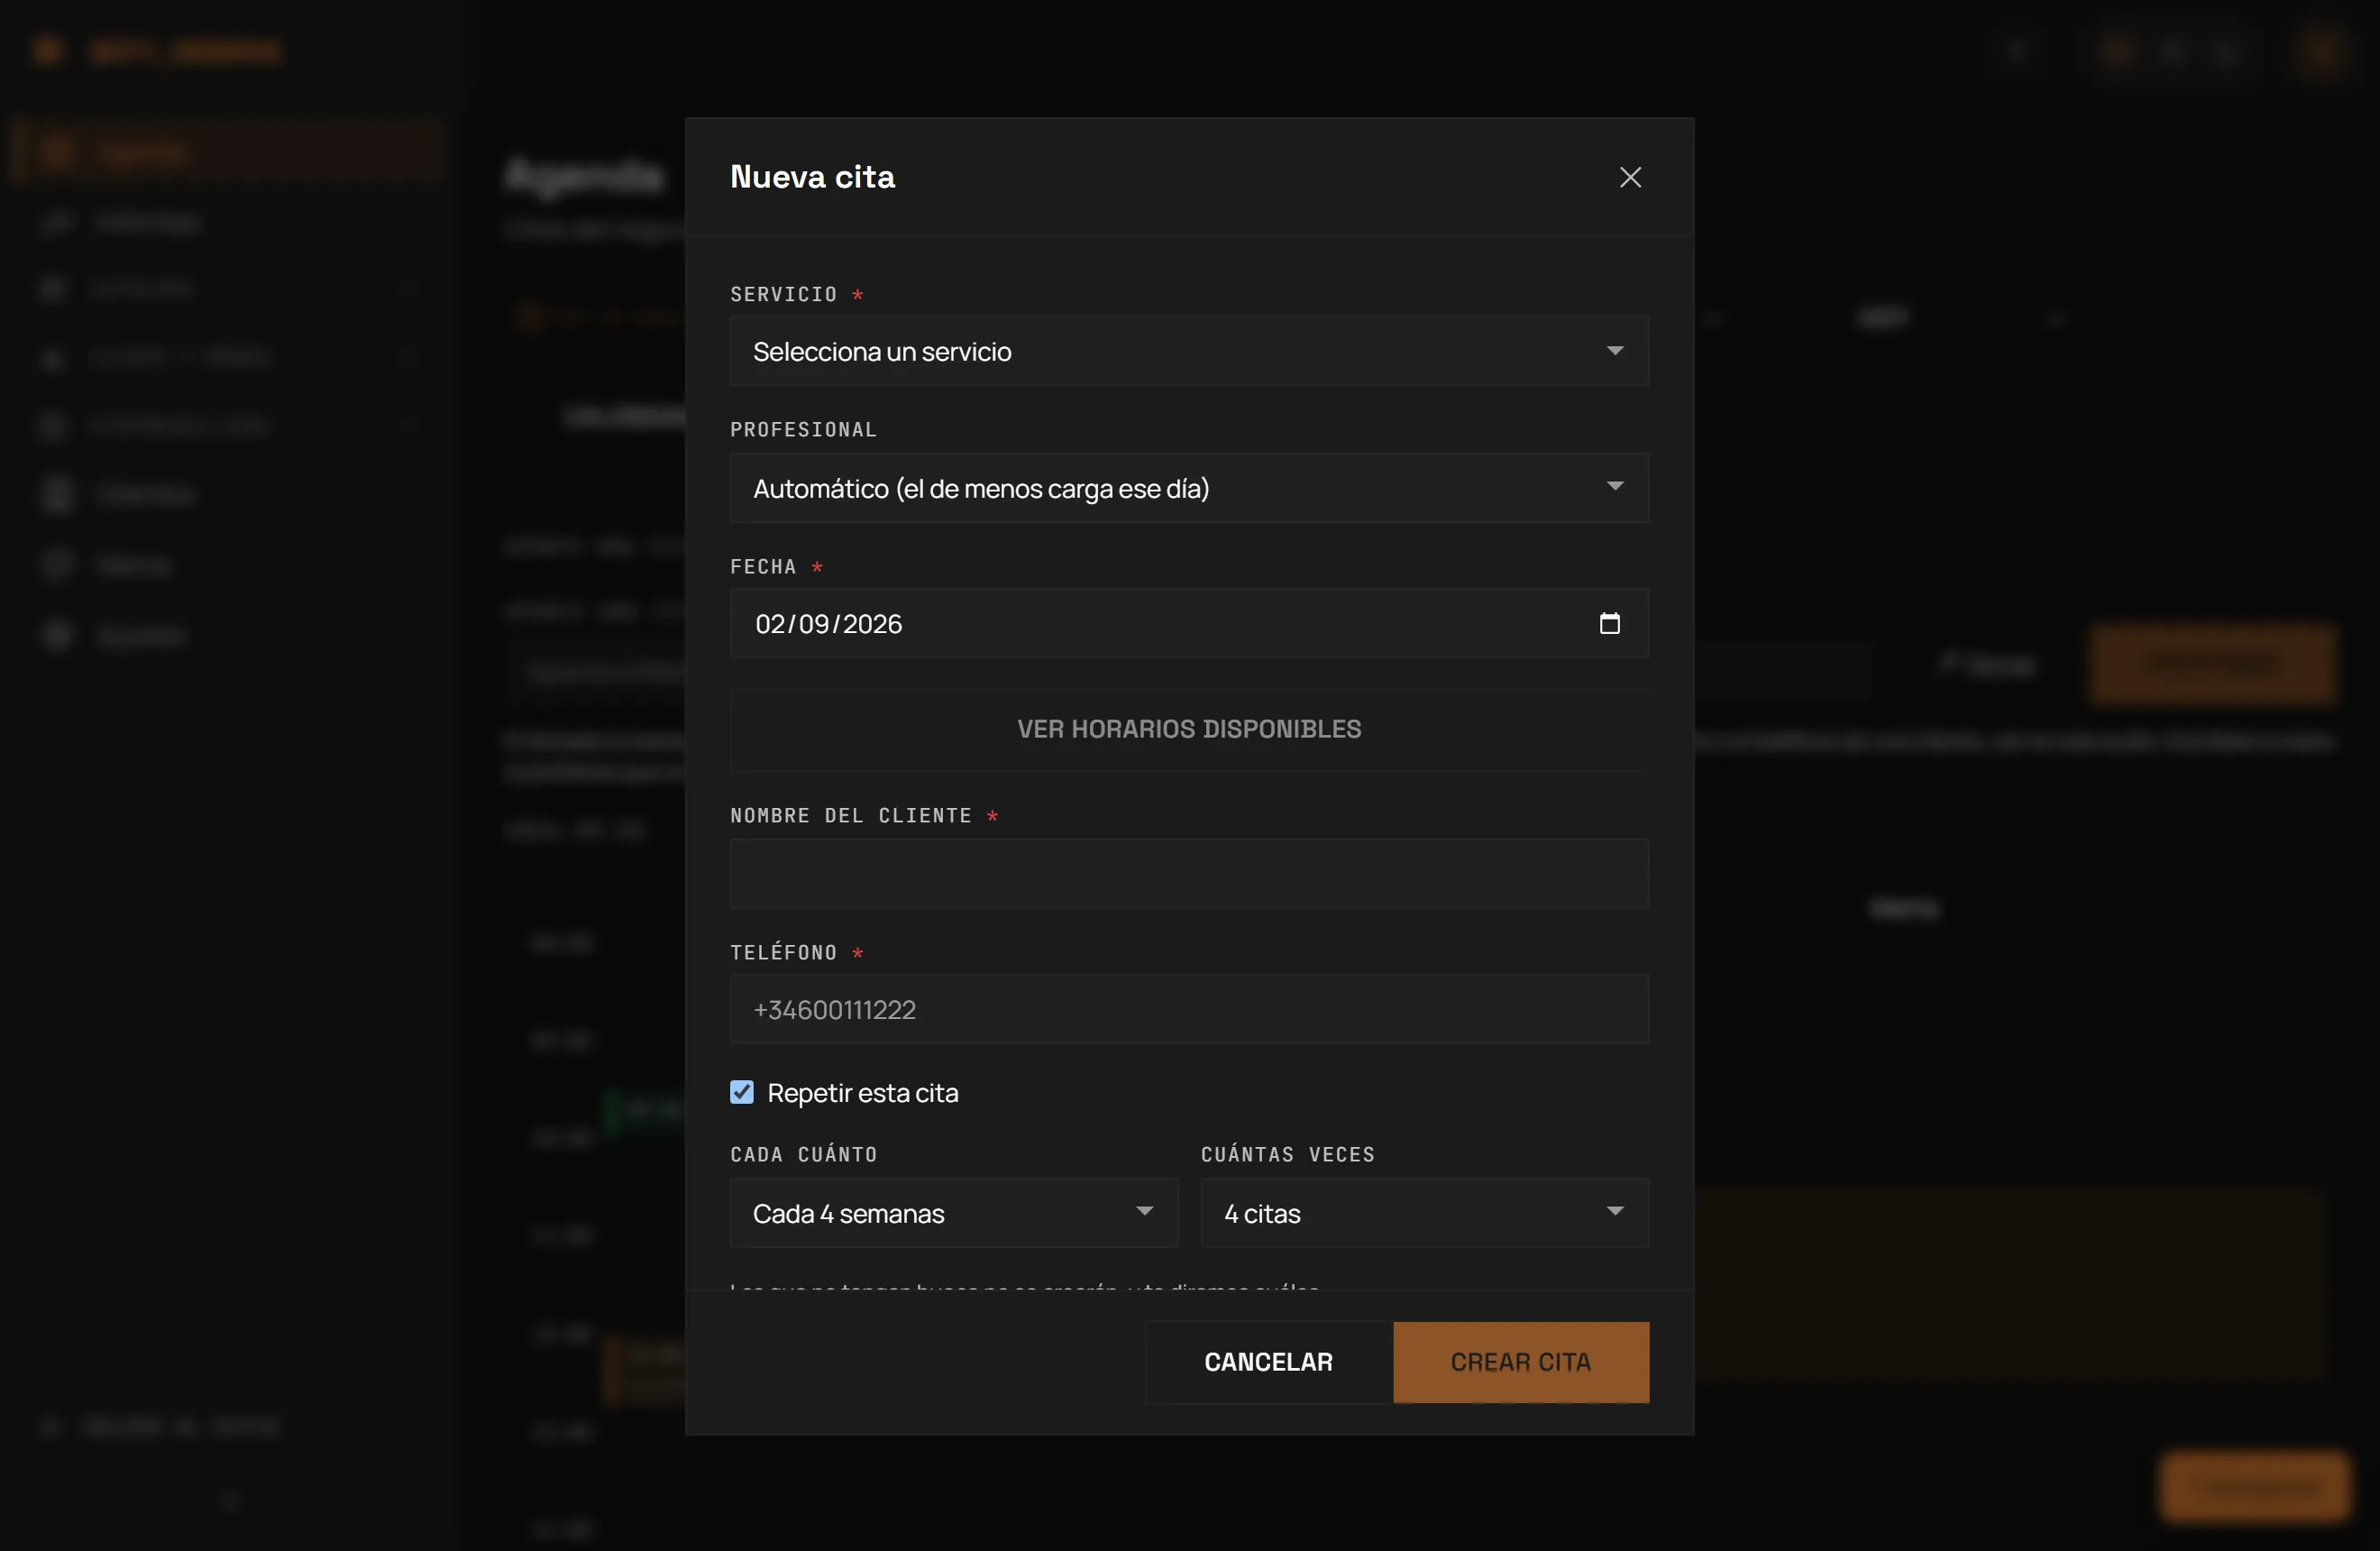Uncheck the Repetir esta cita checkbox
Screen dimensions: 2380x1551
tap(742, 1092)
